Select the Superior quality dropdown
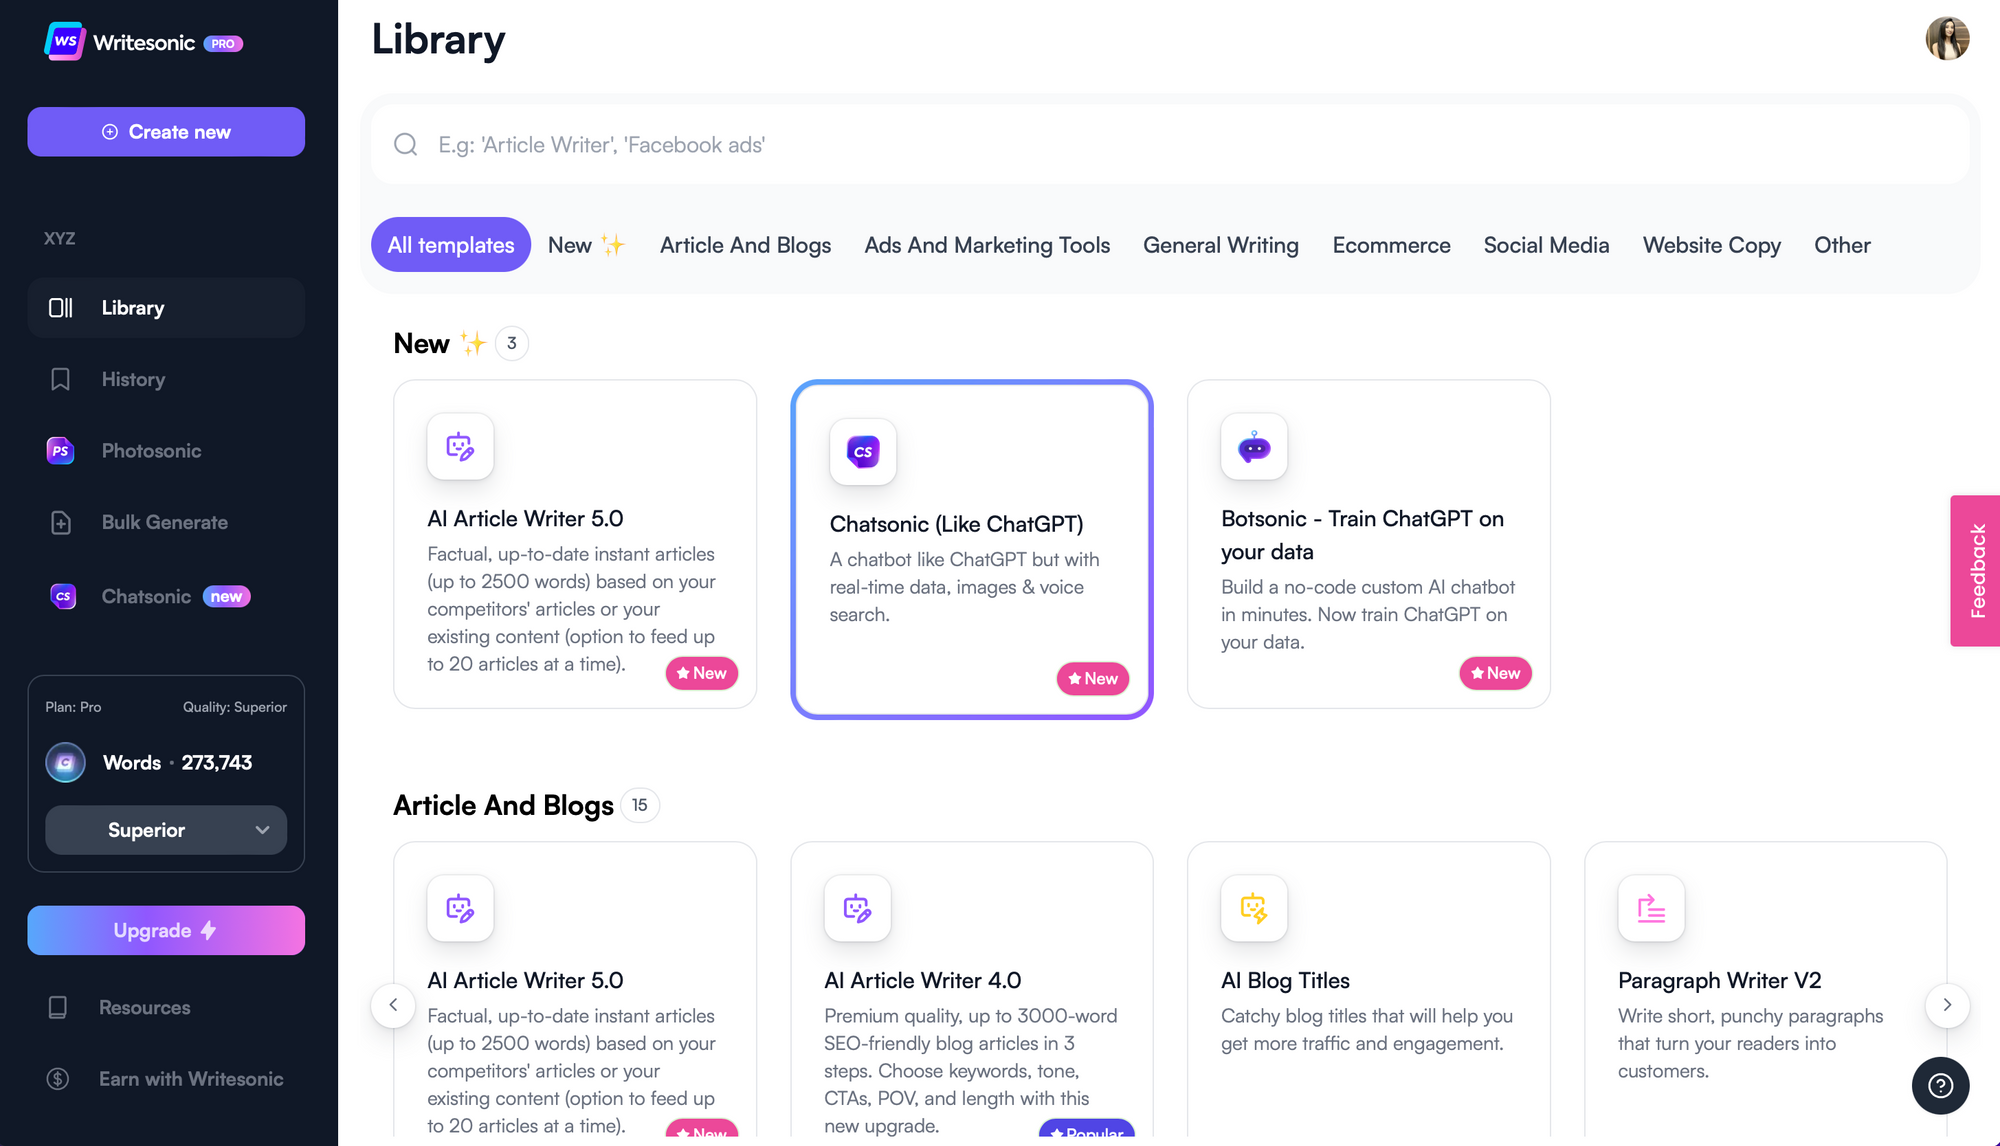This screenshot has height=1146, width=2000. (x=165, y=830)
